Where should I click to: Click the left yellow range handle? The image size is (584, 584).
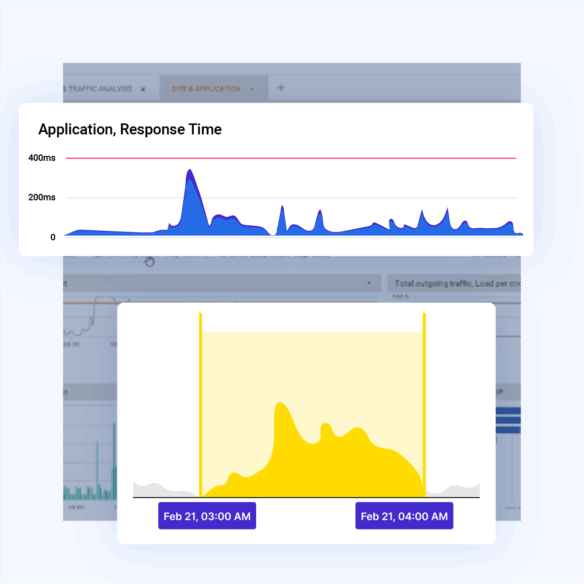[200, 404]
